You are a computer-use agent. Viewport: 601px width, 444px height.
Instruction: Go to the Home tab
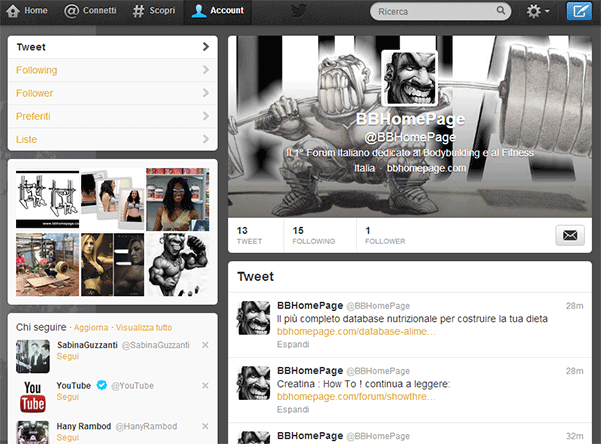28,11
